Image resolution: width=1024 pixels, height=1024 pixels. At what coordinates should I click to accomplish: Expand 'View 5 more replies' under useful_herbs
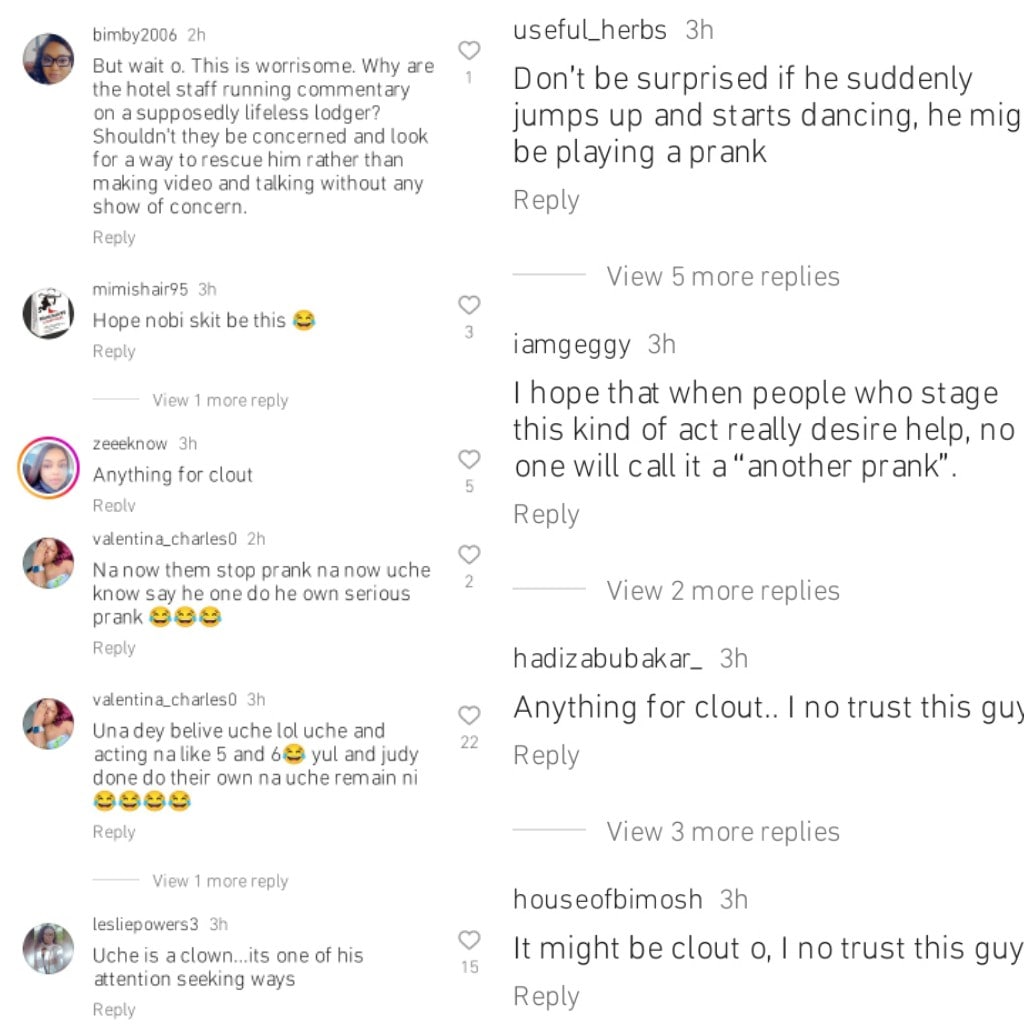click(x=722, y=276)
